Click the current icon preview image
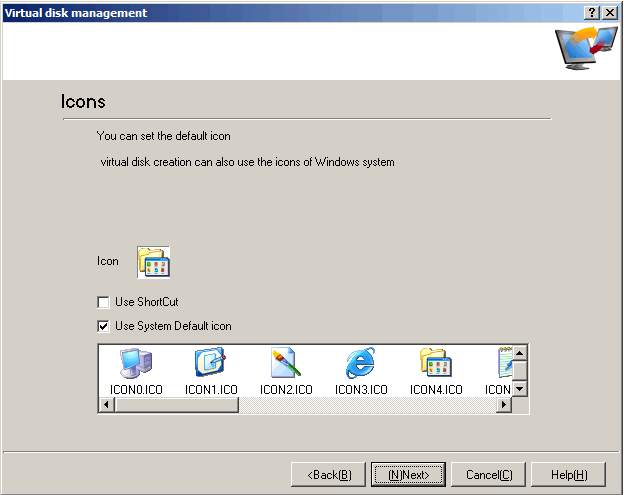Viewport: 624px width, 495px height. [x=154, y=261]
